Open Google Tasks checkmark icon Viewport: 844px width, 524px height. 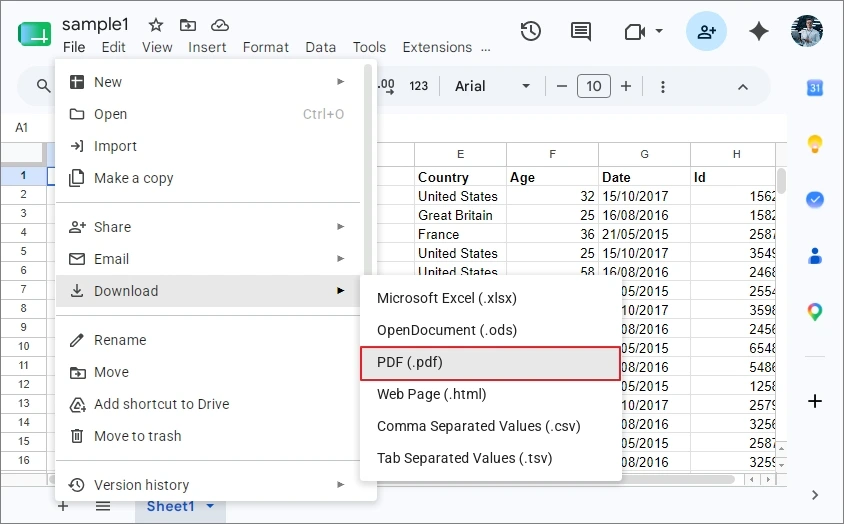tap(815, 200)
